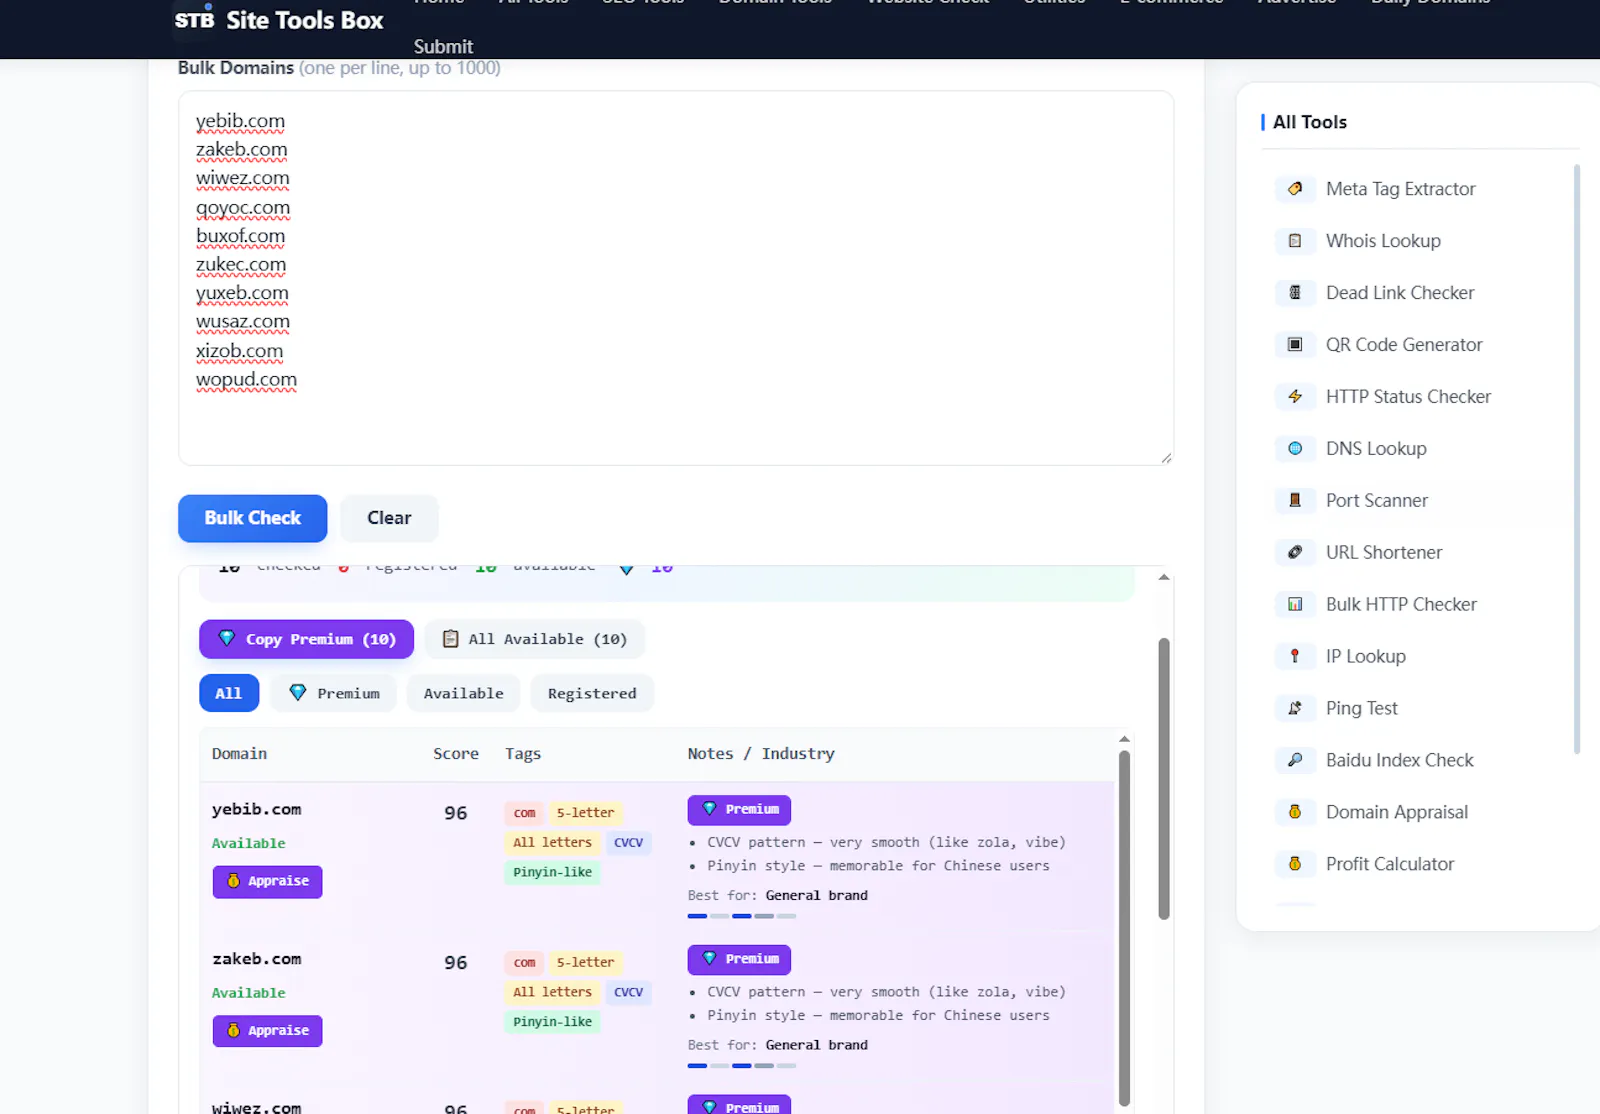The image size is (1600, 1114).
Task: Click the Score column header
Action: tap(456, 754)
